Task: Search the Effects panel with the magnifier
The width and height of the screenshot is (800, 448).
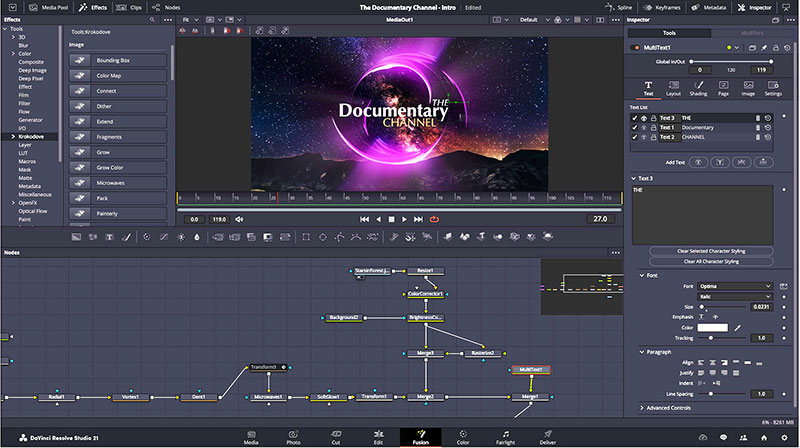Action: pos(152,20)
